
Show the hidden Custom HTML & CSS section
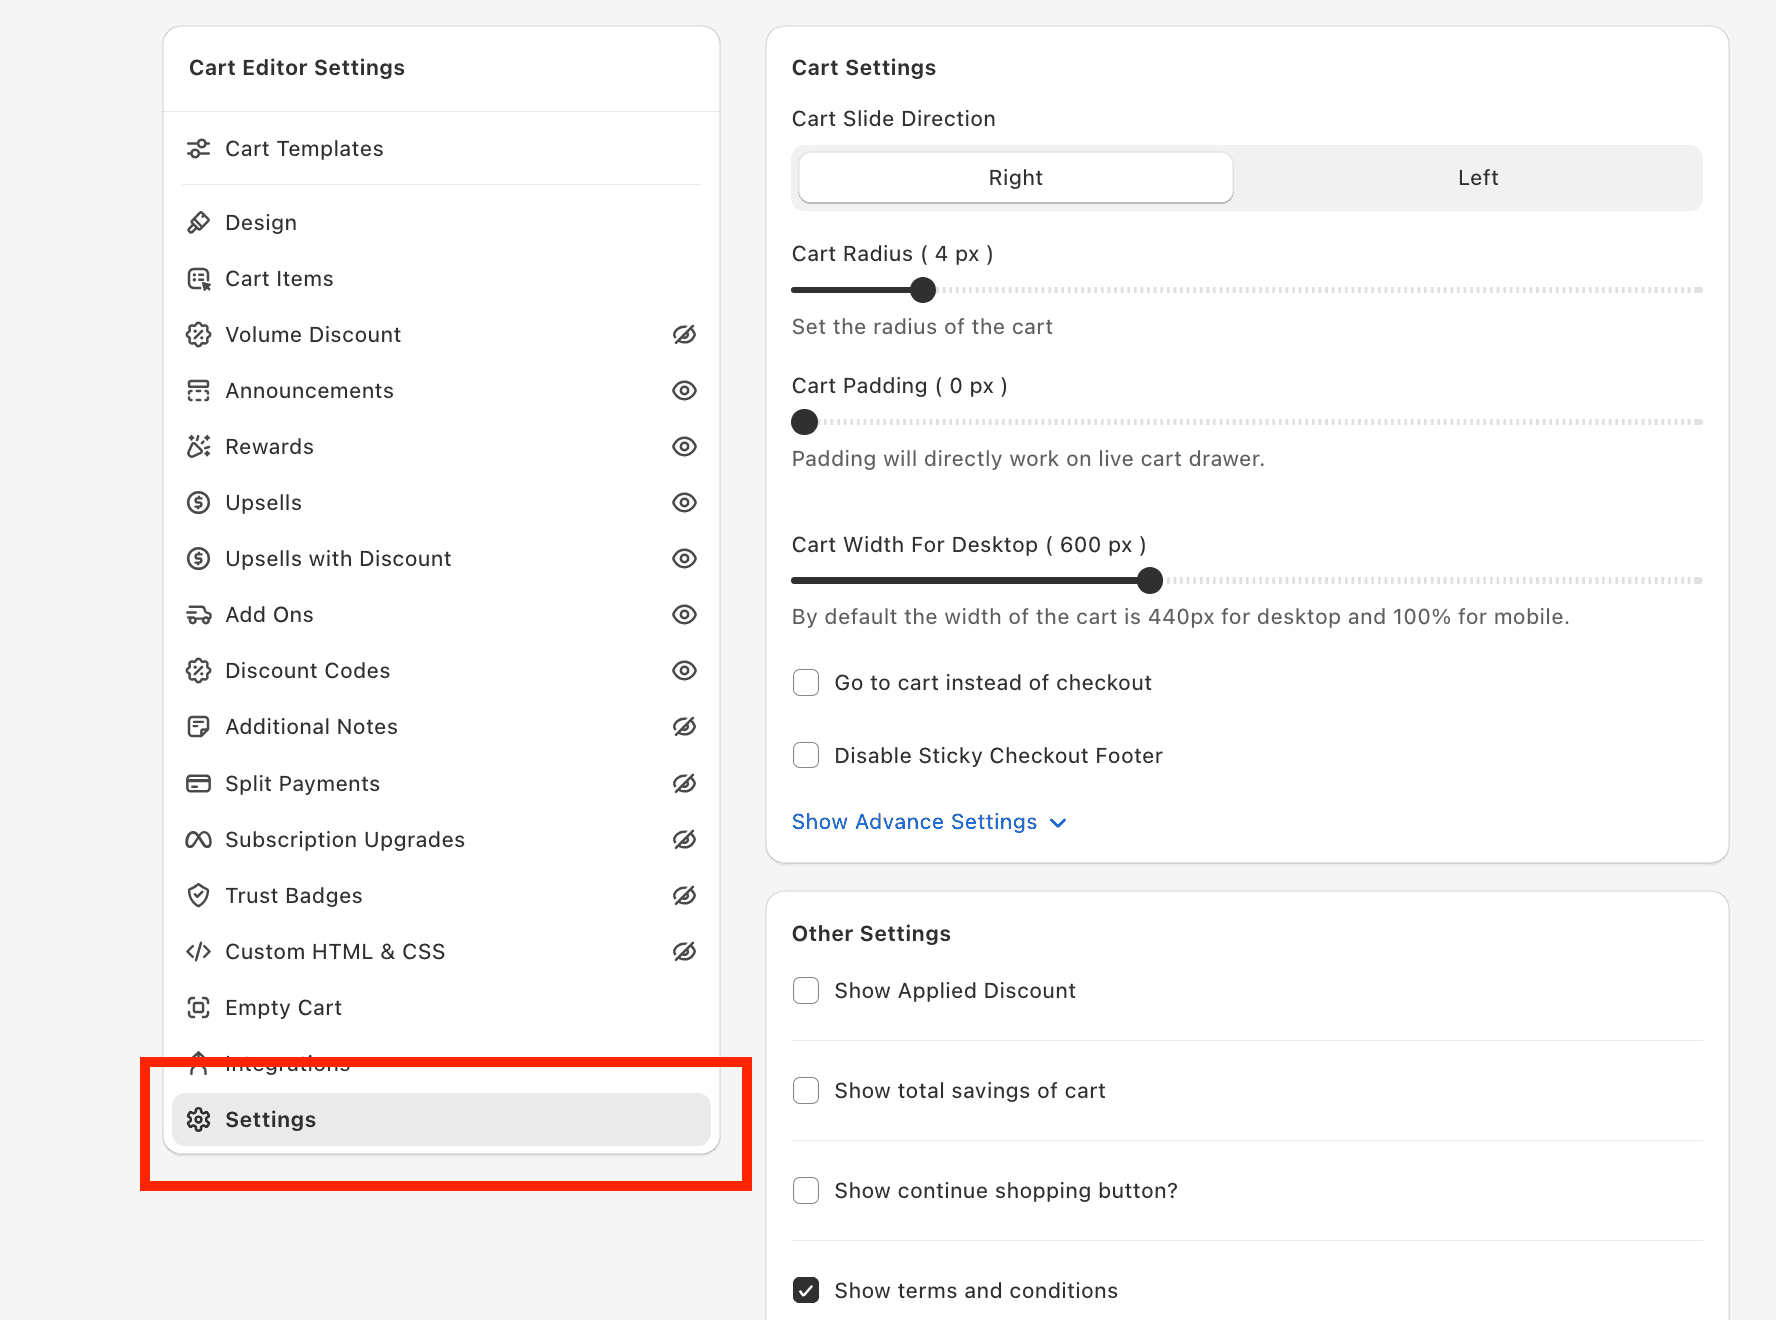[x=684, y=952]
